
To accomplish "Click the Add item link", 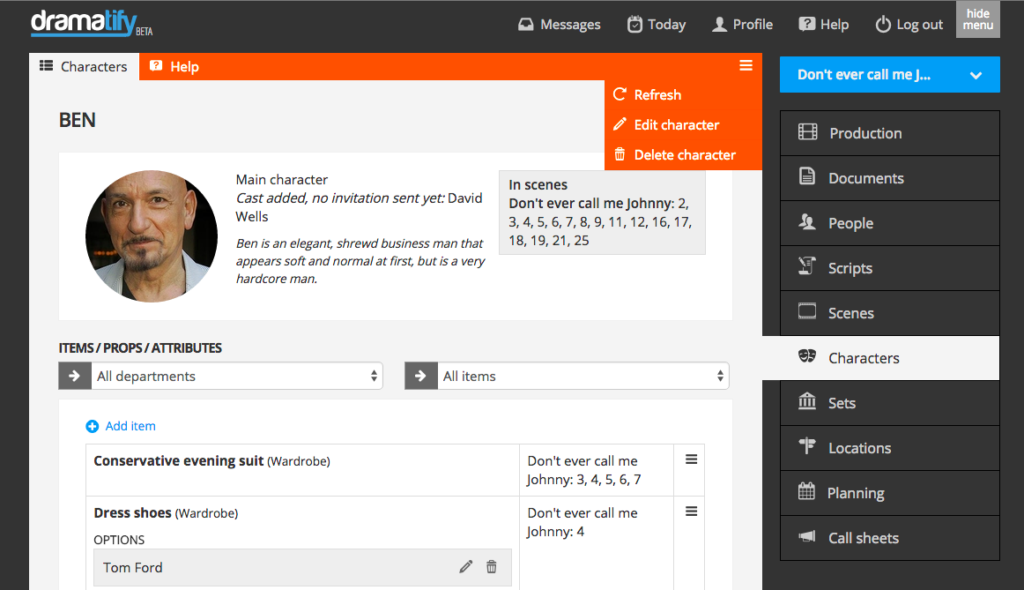I will click(130, 426).
